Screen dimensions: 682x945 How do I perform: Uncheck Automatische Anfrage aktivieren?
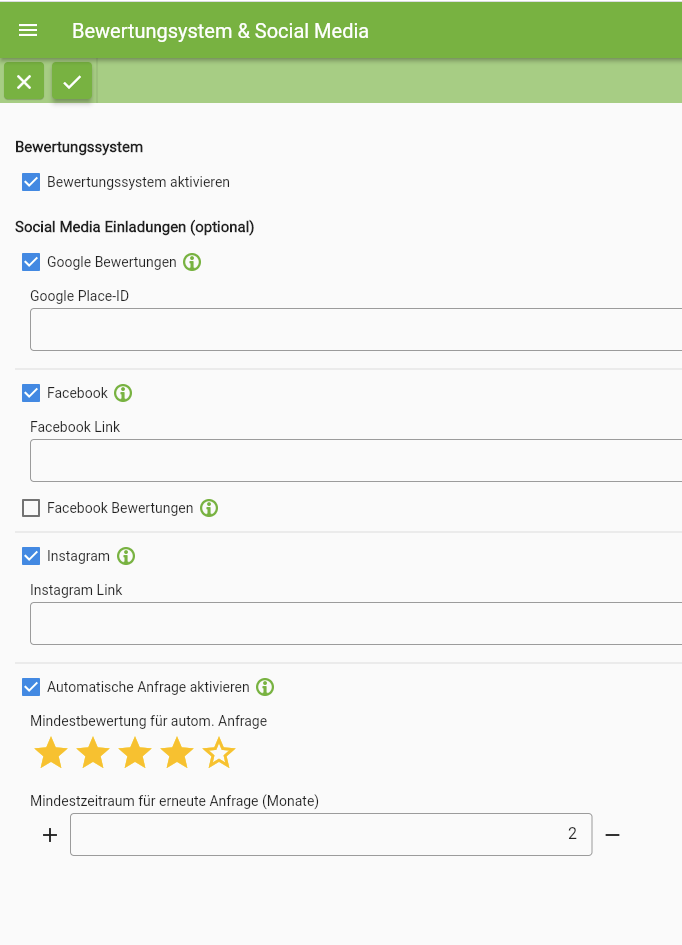[x=31, y=687]
